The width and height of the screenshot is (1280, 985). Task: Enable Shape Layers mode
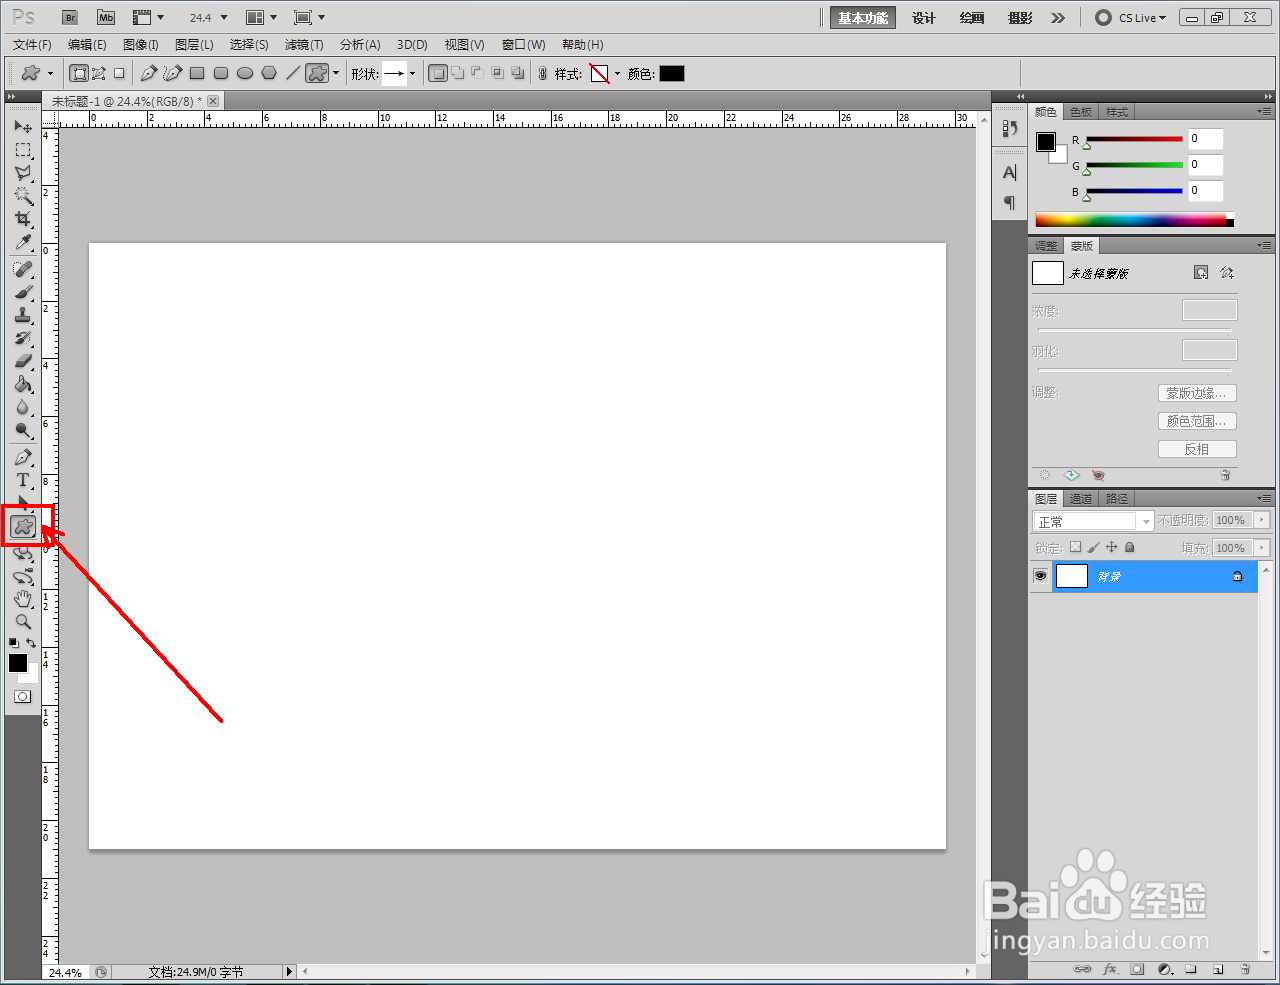(x=79, y=73)
